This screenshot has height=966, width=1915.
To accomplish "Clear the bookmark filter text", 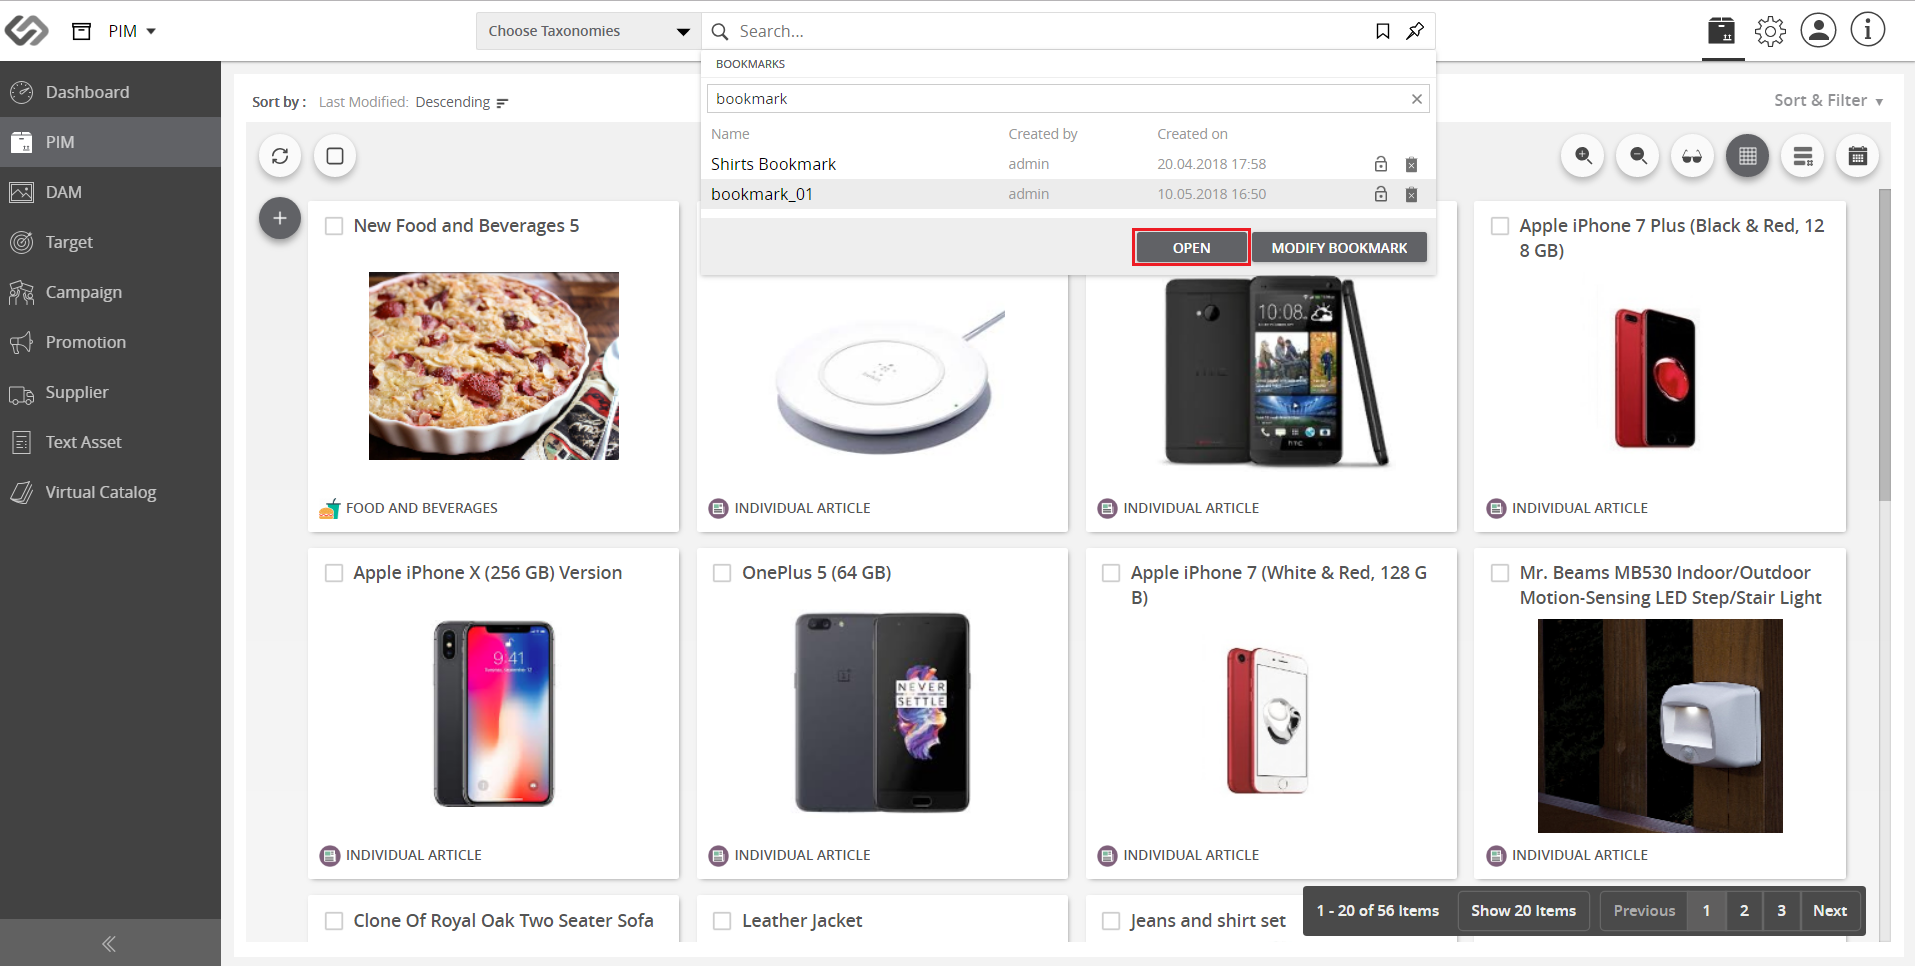I will click(x=1416, y=99).
